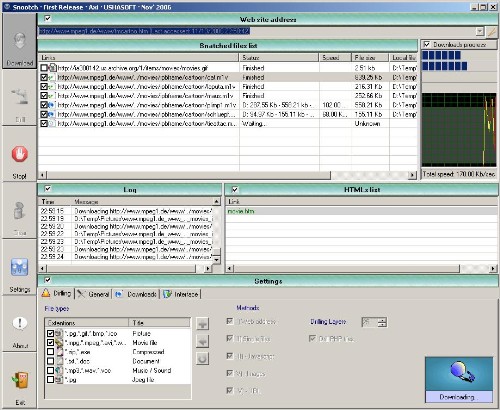Image resolution: width=500 pixels, height=410 pixels.
Task: Select the Interface settings tab
Action: [181, 294]
